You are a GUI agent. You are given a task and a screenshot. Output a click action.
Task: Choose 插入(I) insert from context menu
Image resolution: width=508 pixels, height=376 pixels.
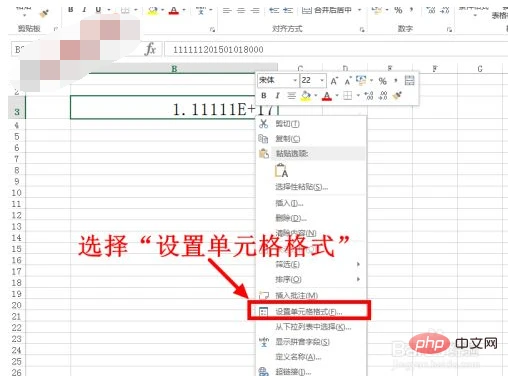coord(311,203)
